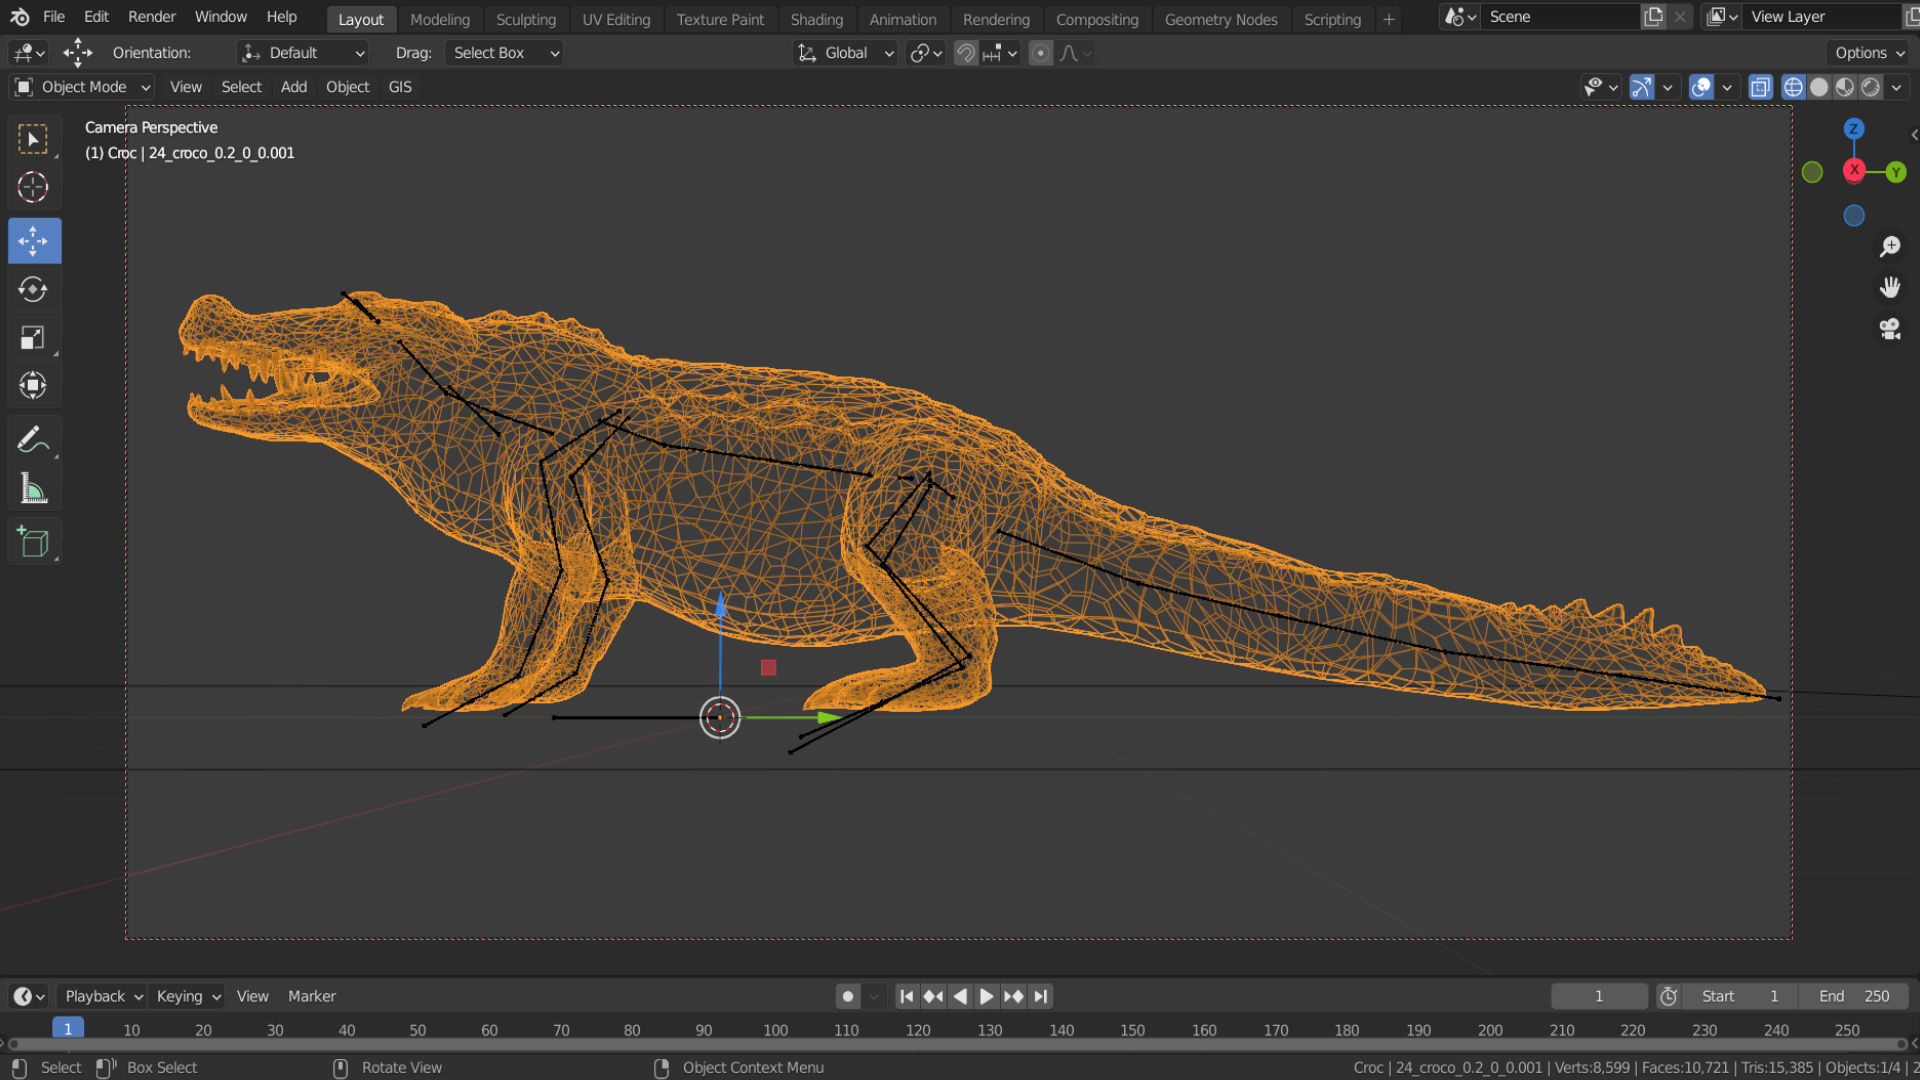The height and width of the screenshot is (1080, 1920).
Task: Open timeline Marker menu
Action: [x=312, y=996]
